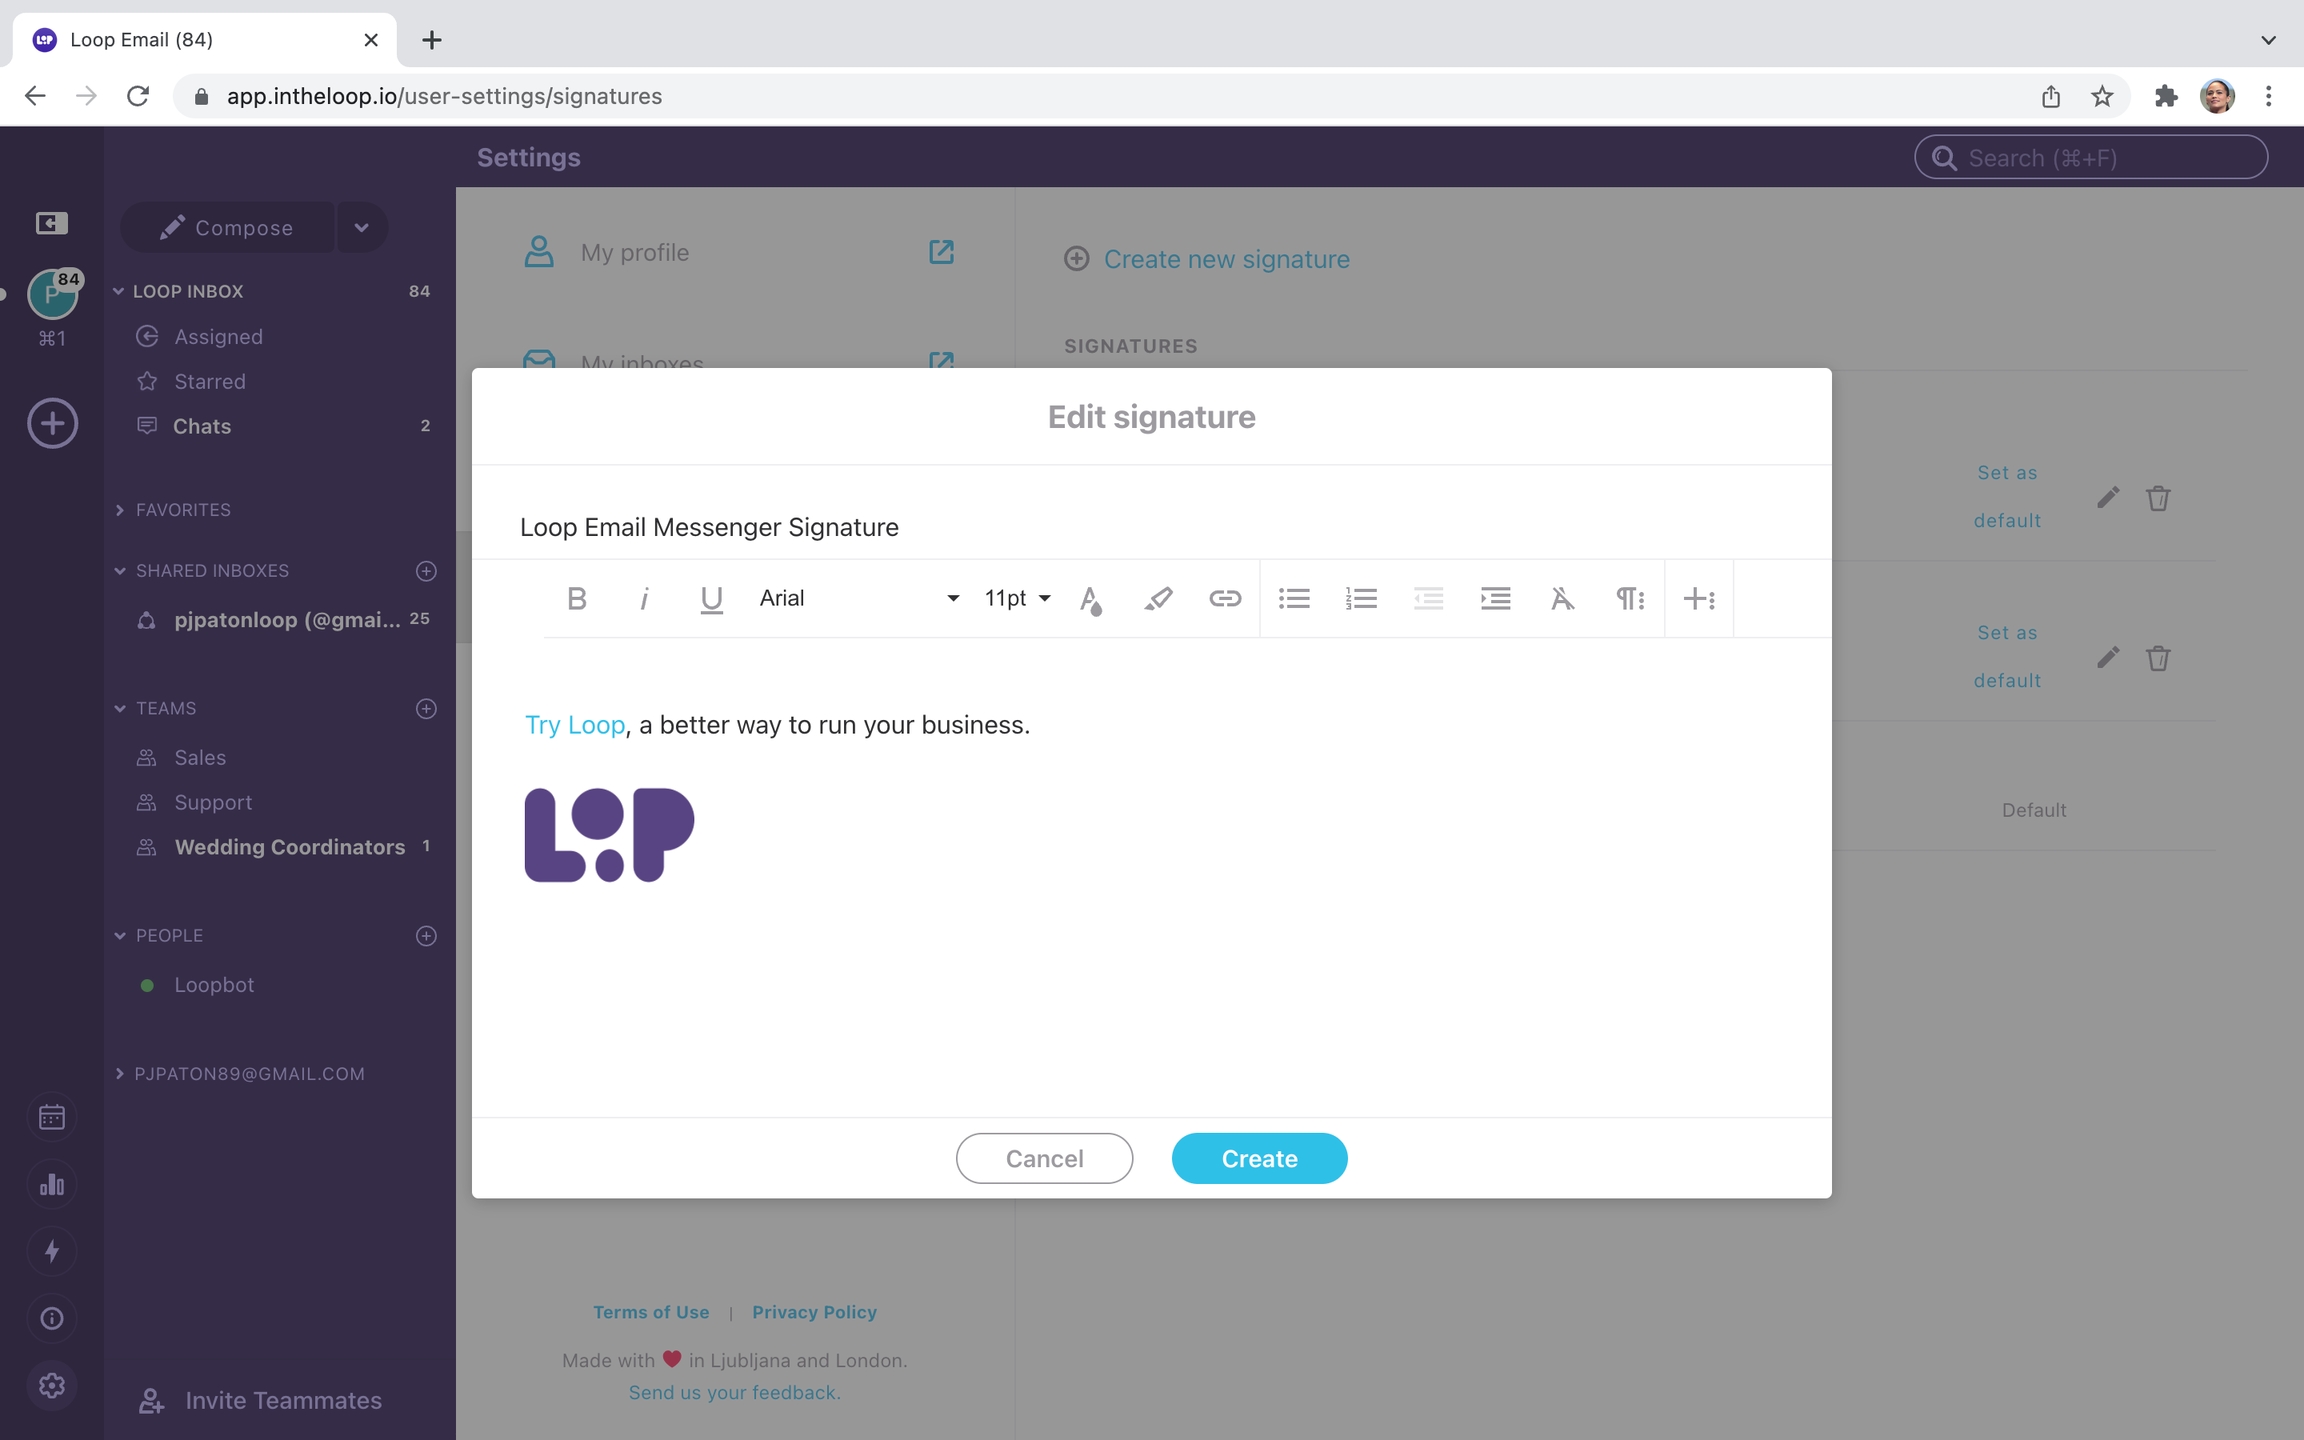Screen dimensions: 2304x1440
Task: Edit the signature name field
Action: click(x=1150, y=527)
